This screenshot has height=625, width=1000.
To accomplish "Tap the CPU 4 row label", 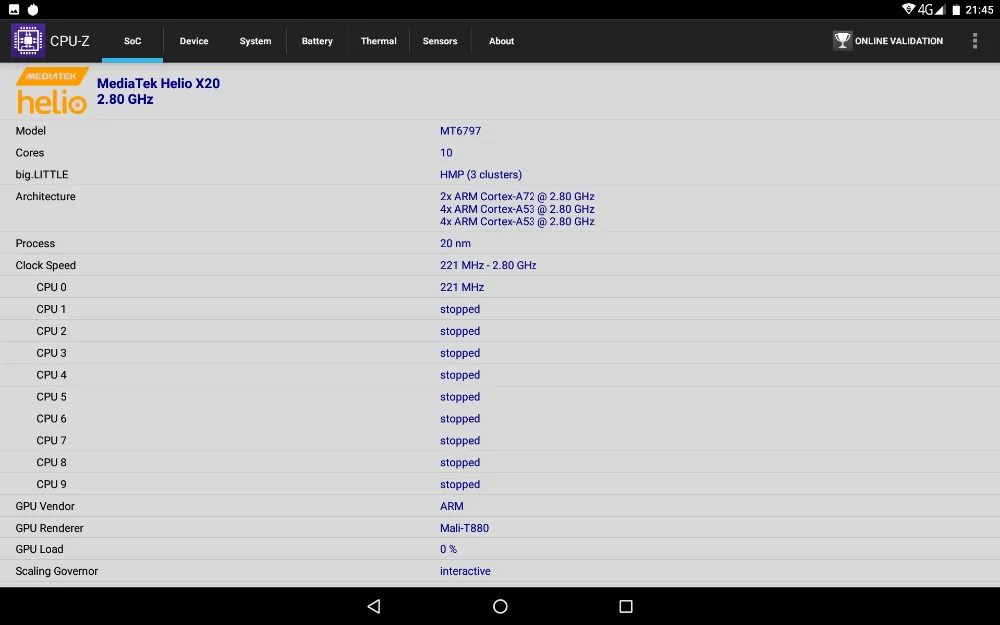I will (51, 375).
